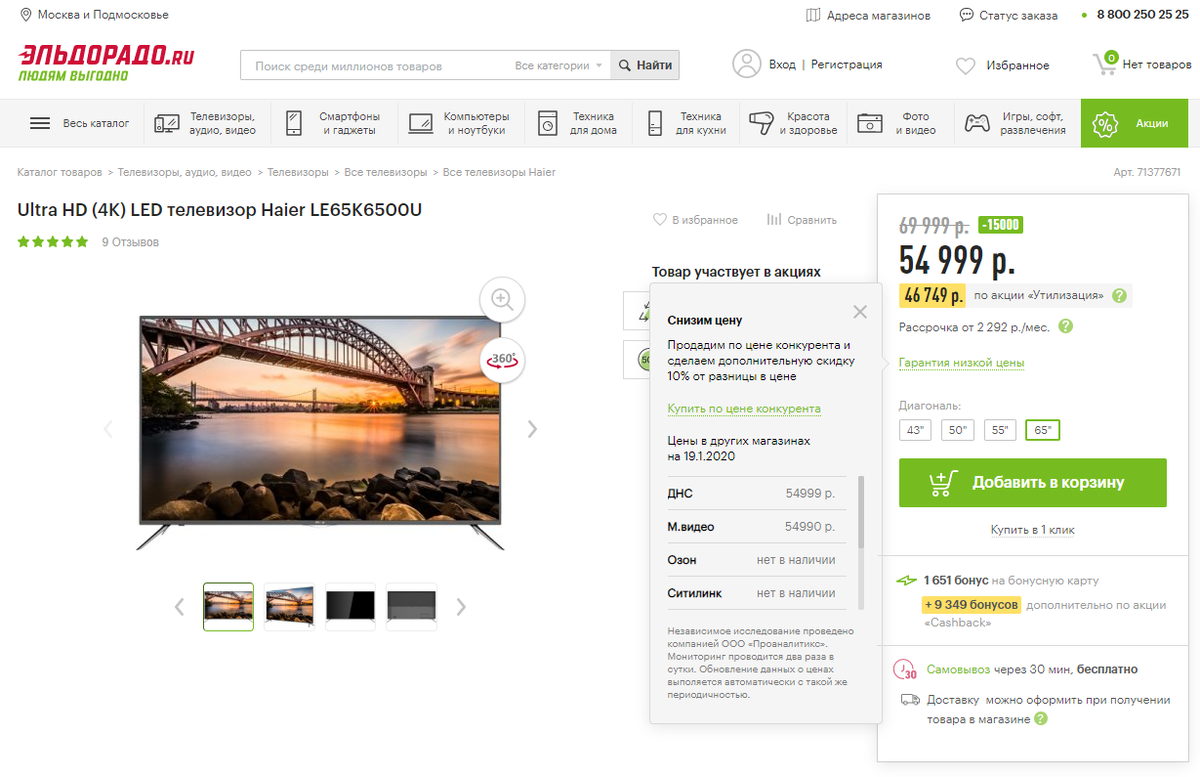Viewport: 1200px width, 777px height.
Task: Click the laptop category icon
Action: click(420, 123)
